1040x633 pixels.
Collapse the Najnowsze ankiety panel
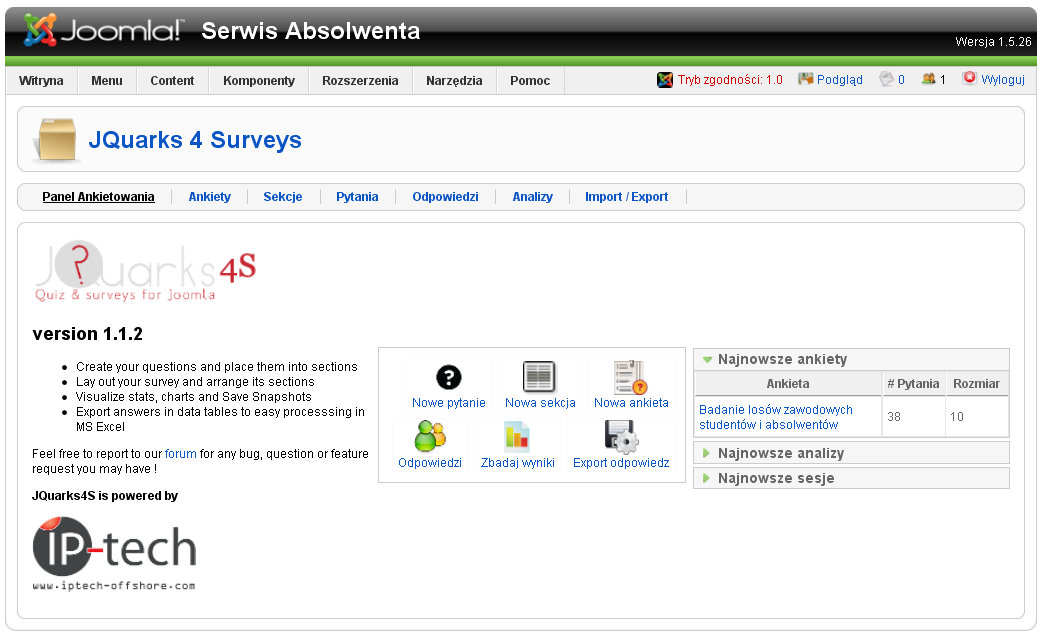coord(851,359)
